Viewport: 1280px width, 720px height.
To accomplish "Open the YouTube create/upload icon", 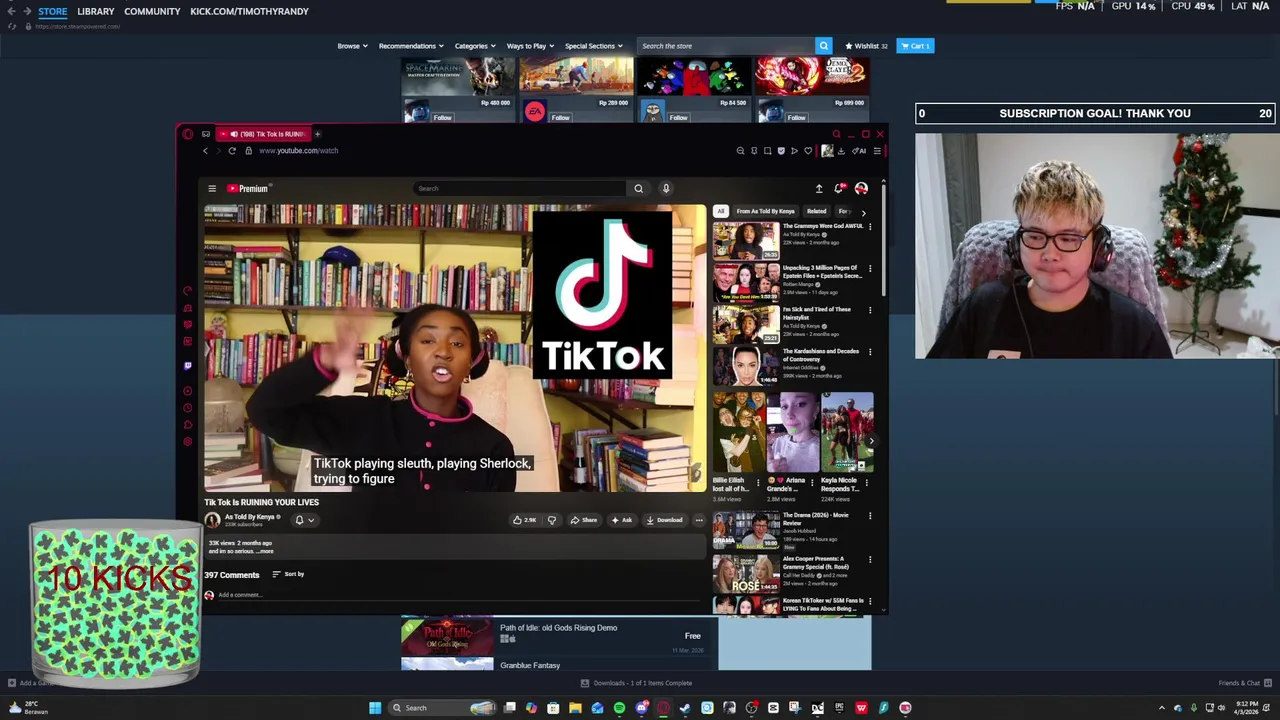I will [819, 188].
